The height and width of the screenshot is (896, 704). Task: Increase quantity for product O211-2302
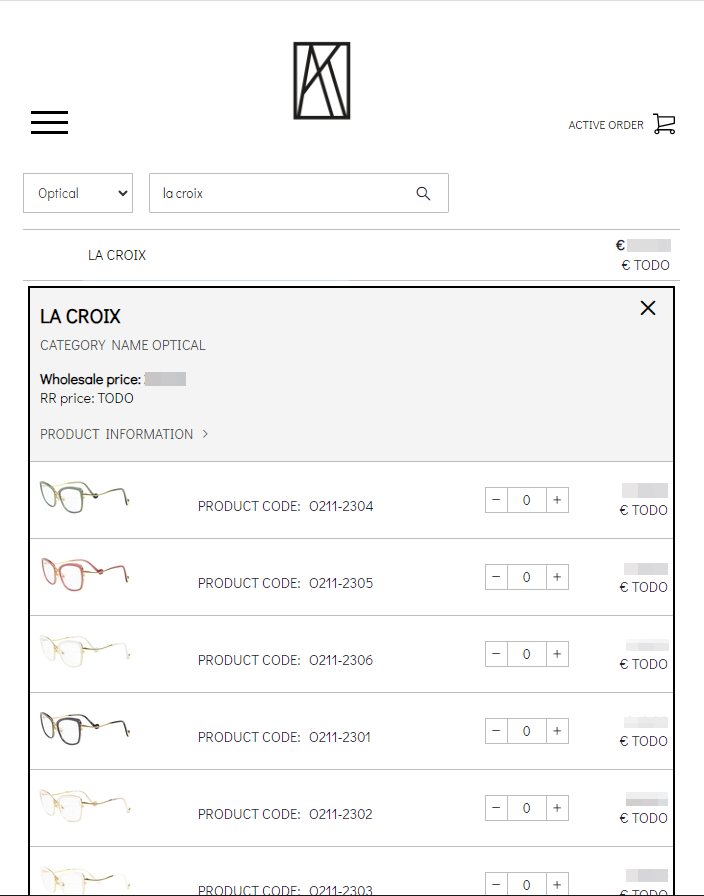coord(557,808)
